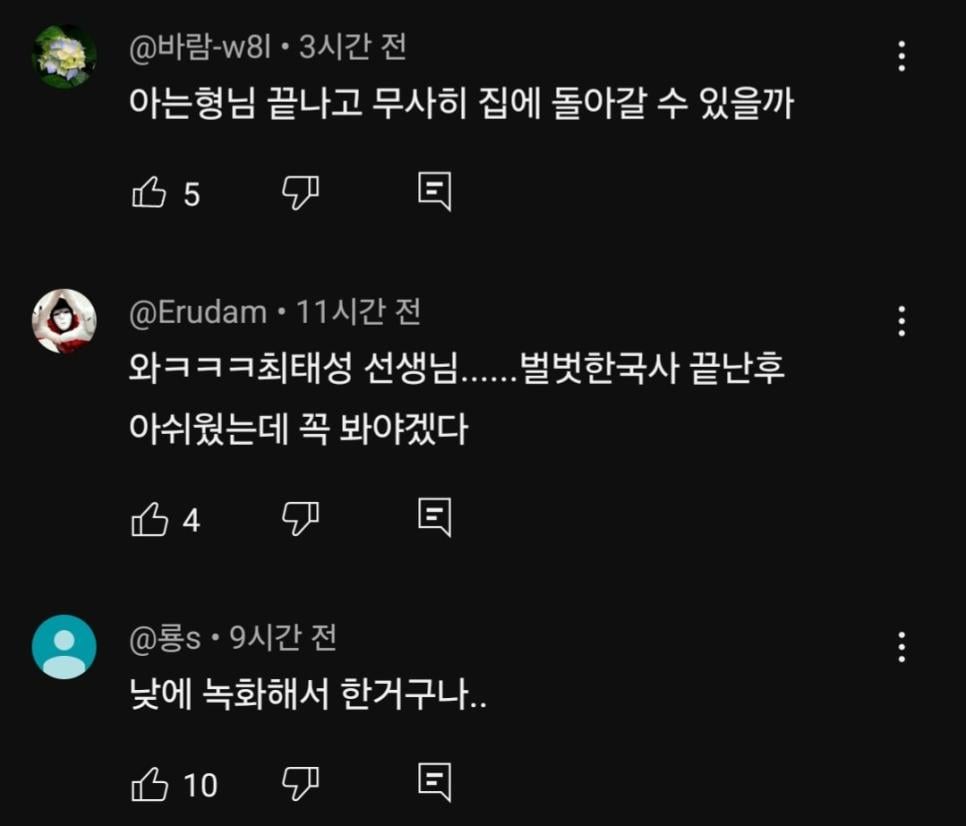
Task: Open @룡s profile via teal avatar
Action: (x=65, y=647)
